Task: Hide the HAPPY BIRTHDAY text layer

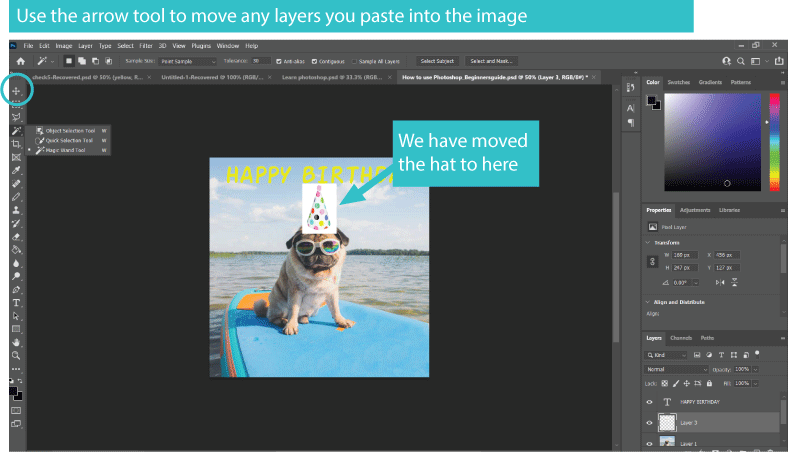Action: click(651, 402)
